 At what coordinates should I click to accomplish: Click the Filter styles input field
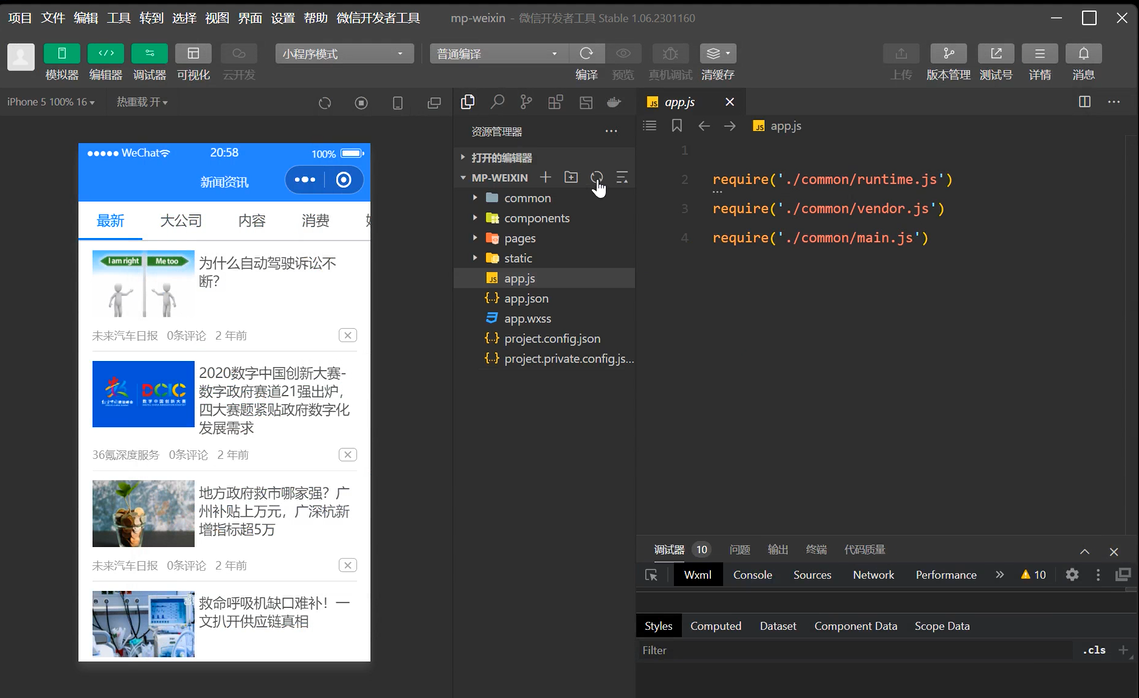click(x=850, y=650)
